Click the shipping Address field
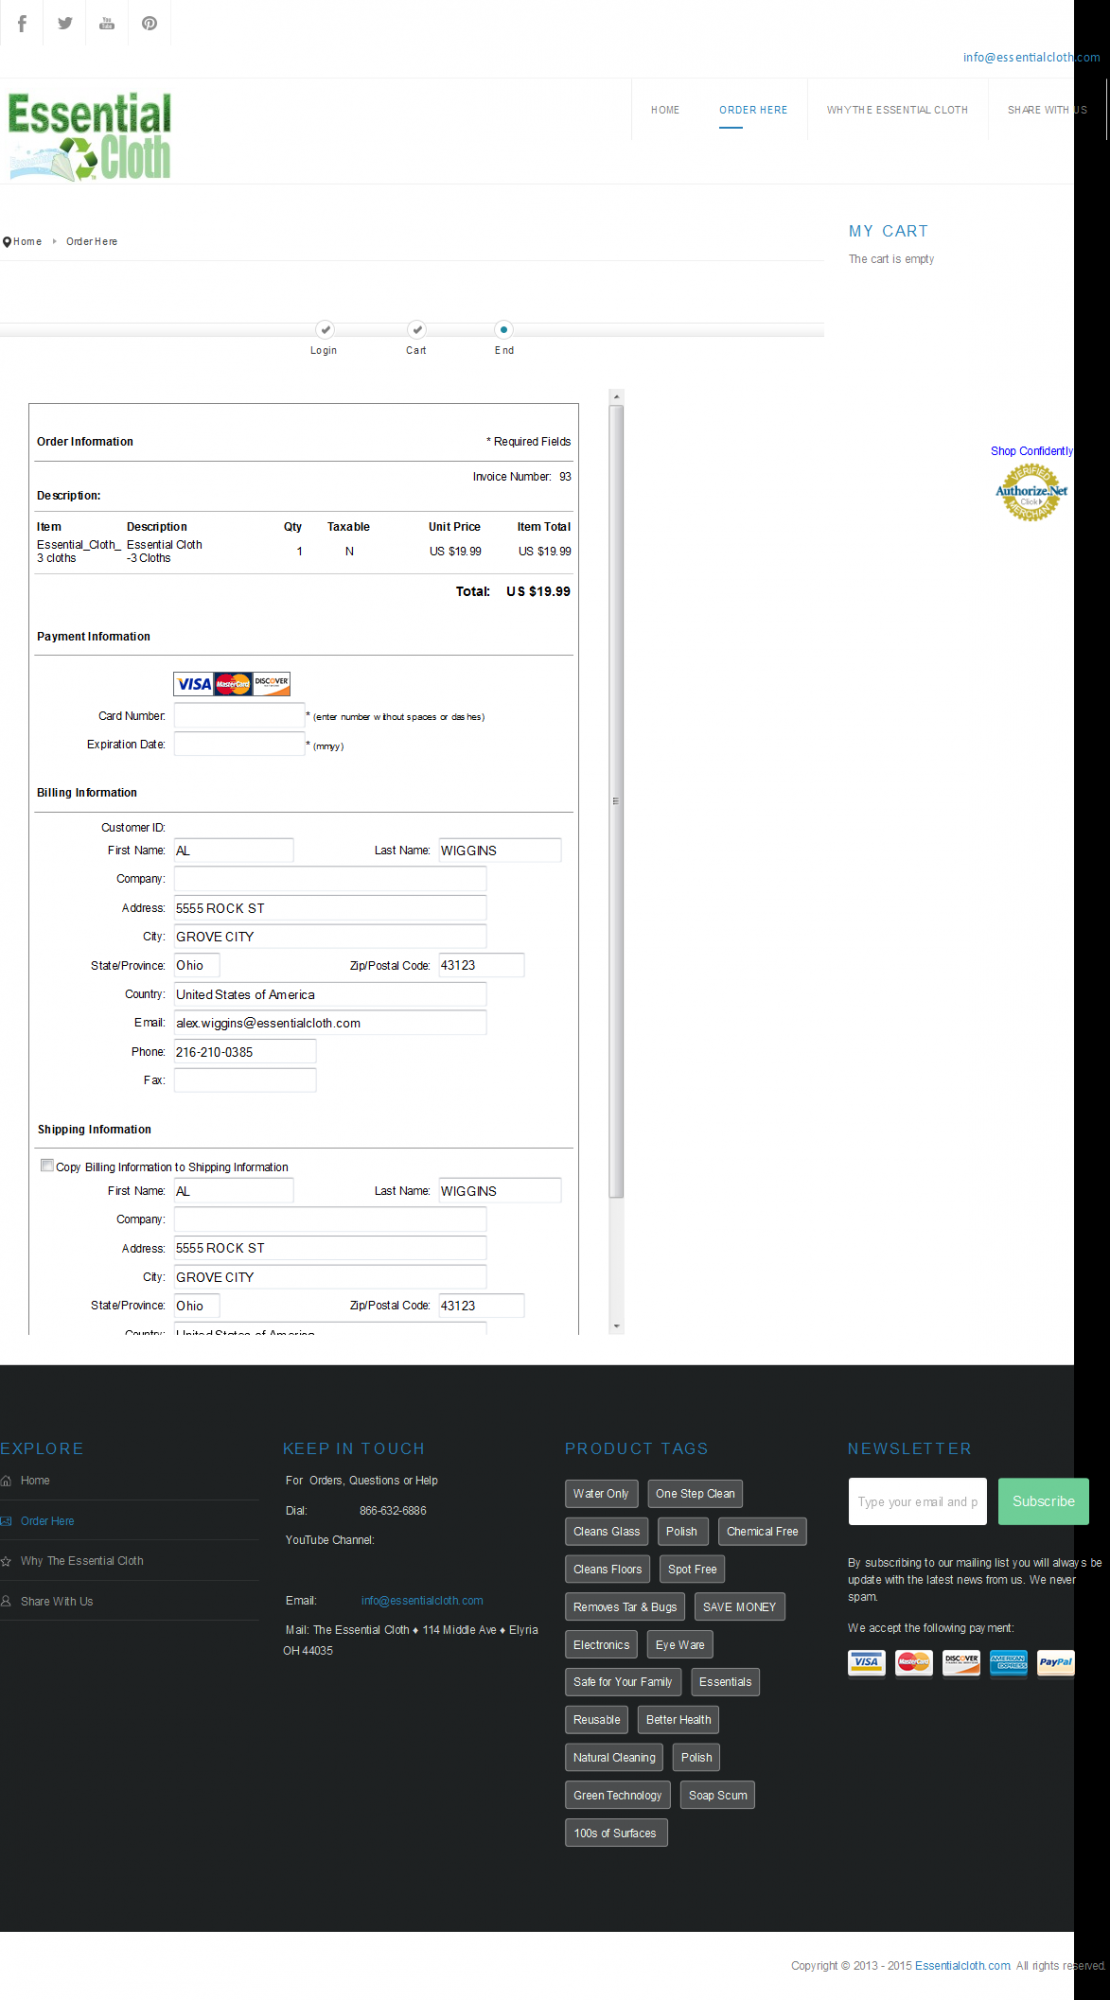This screenshot has height=2000, width=1110. coord(330,1248)
